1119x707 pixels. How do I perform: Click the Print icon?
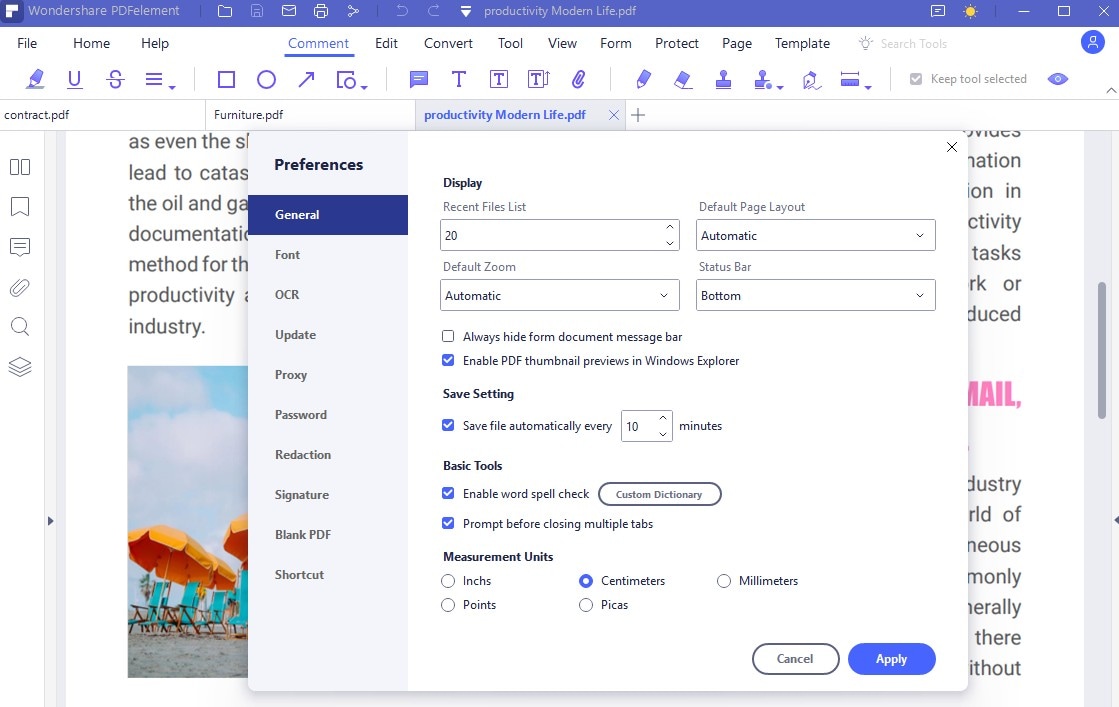pyautogui.click(x=321, y=11)
